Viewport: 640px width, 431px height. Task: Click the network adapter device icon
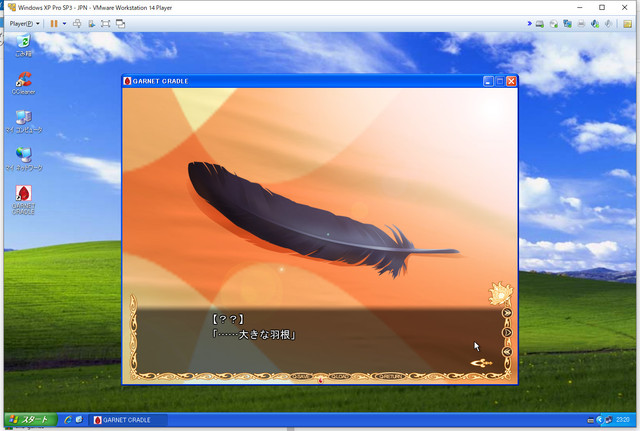point(567,24)
